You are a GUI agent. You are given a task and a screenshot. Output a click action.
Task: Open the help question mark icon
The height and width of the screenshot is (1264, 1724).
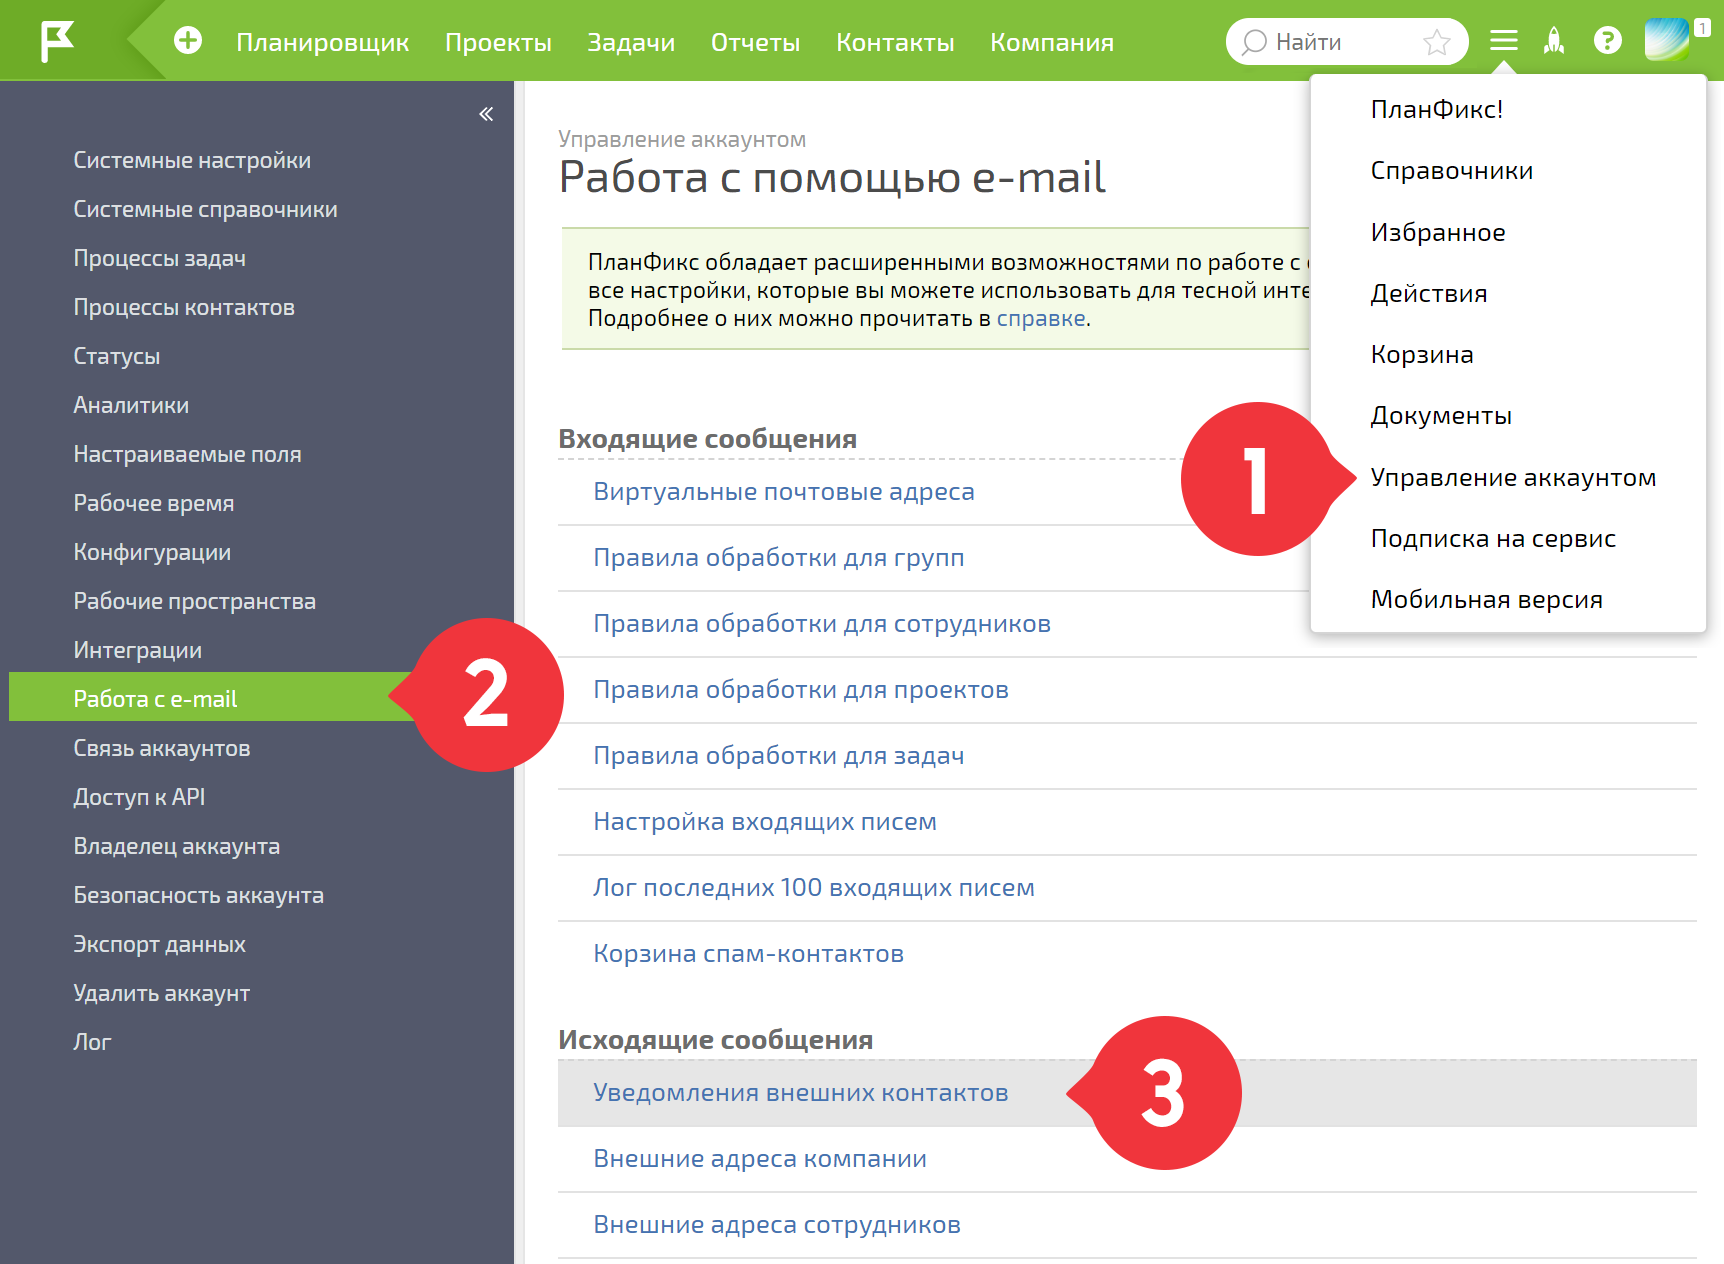click(1607, 41)
